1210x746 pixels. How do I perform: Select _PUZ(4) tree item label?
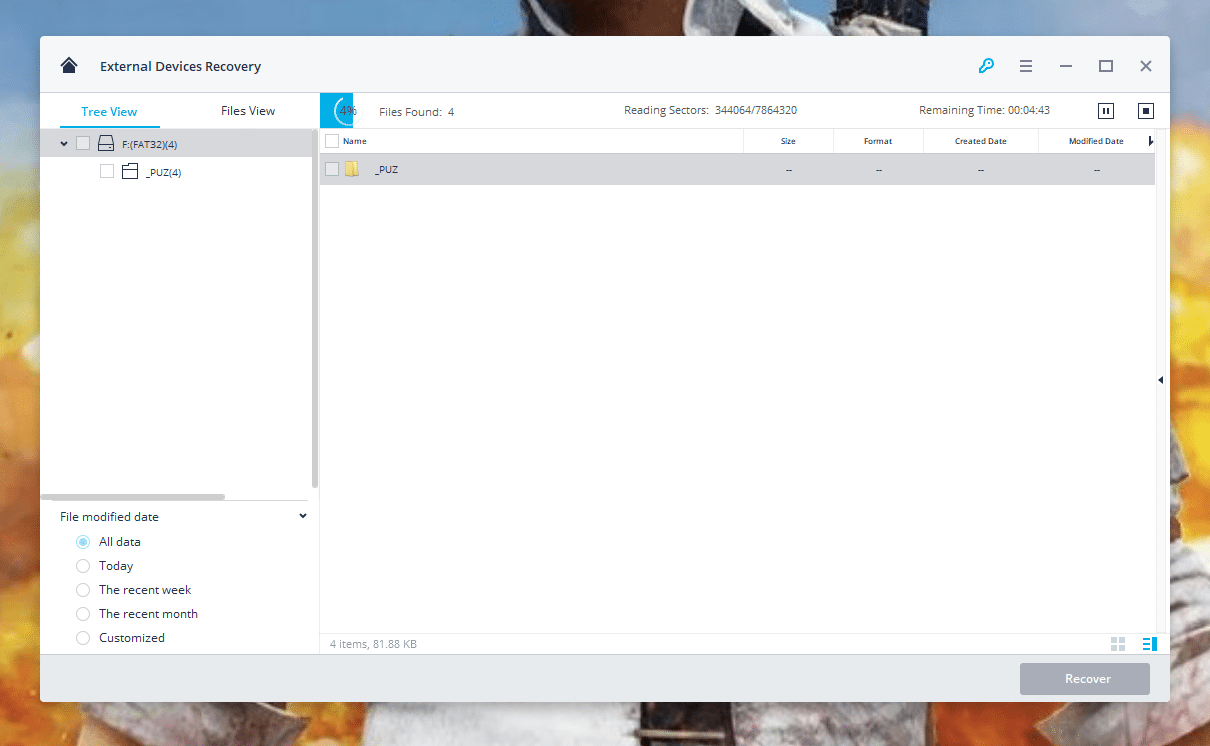(163, 173)
